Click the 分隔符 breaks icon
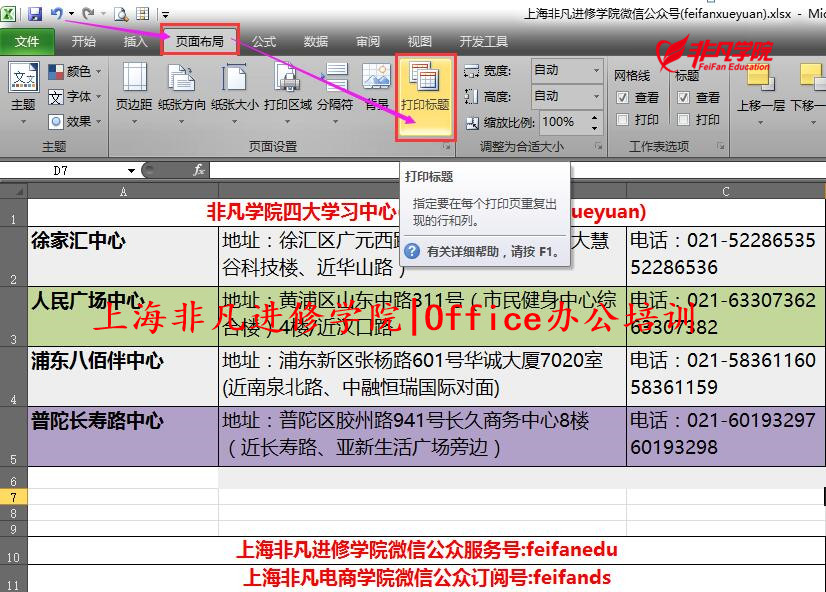The image size is (826, 592). (x=336, y=79)
